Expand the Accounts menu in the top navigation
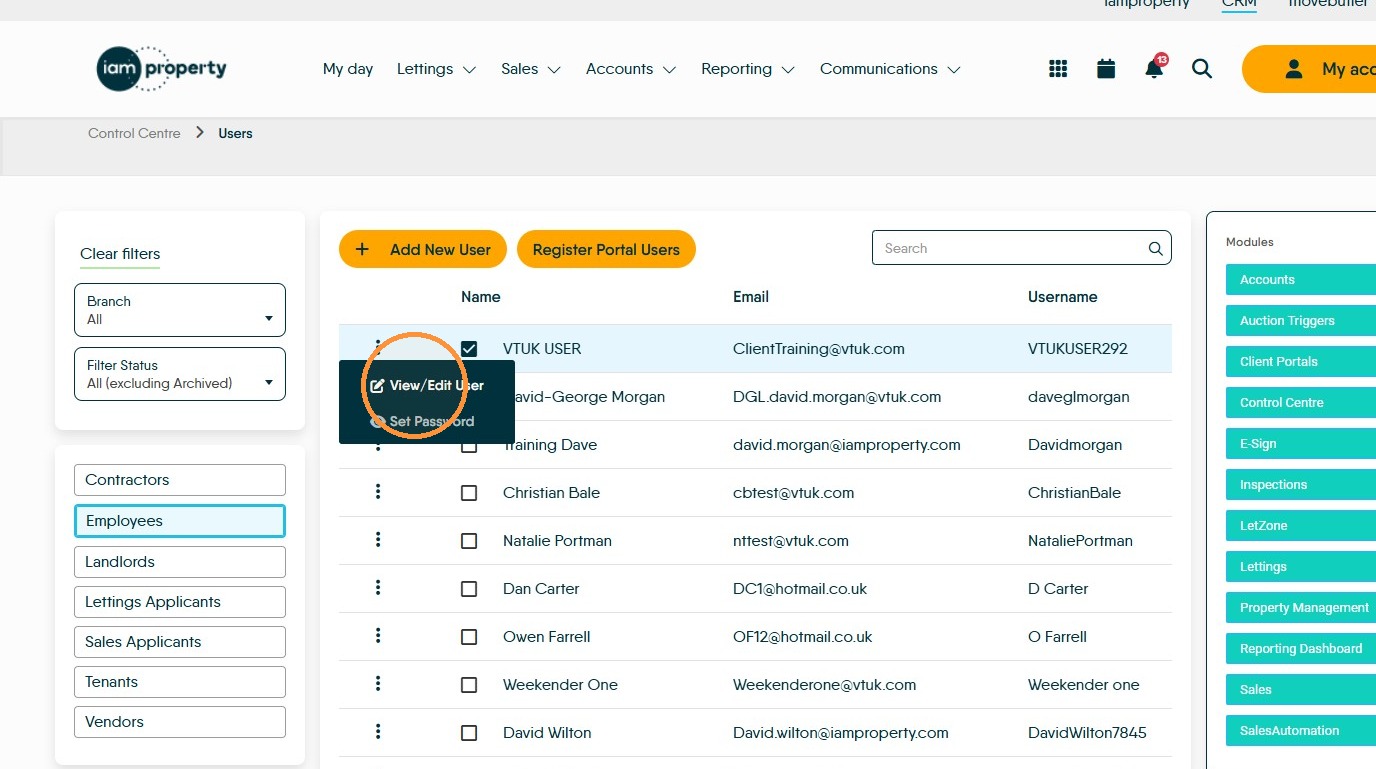Screen dimensions: 1376x769 [631, 69]
